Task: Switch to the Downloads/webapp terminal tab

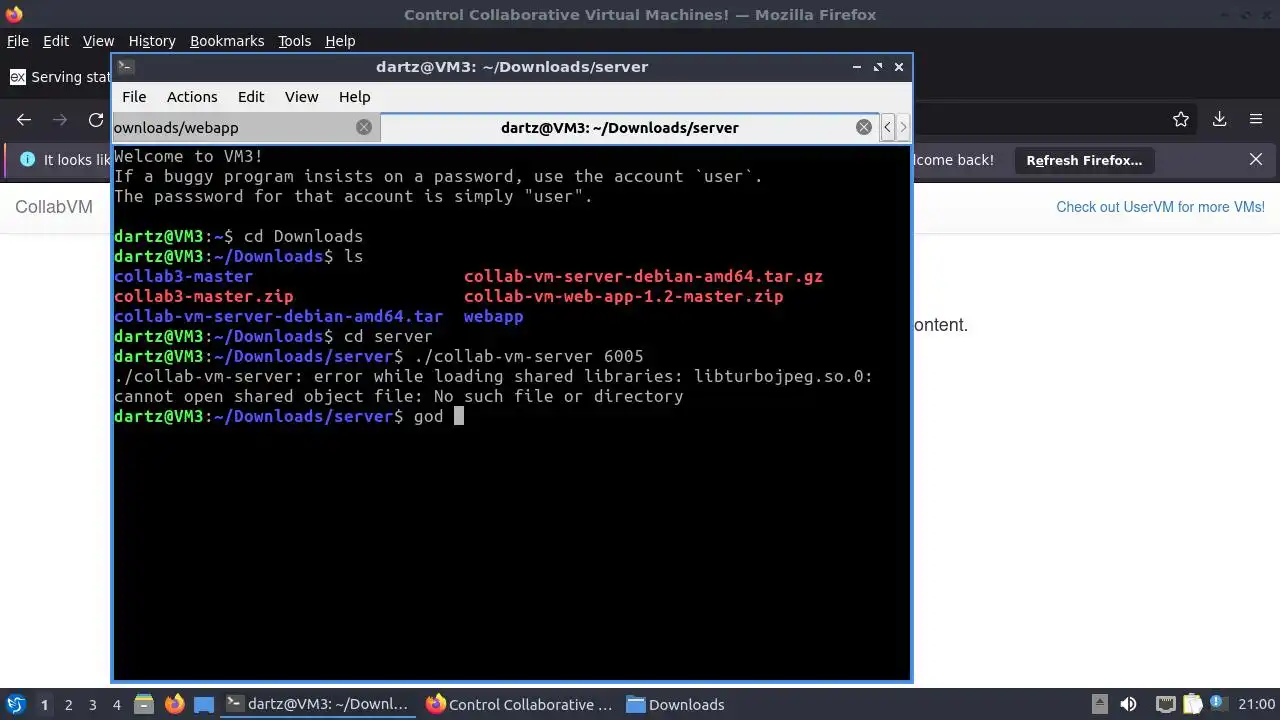Action: click(245, 127)
